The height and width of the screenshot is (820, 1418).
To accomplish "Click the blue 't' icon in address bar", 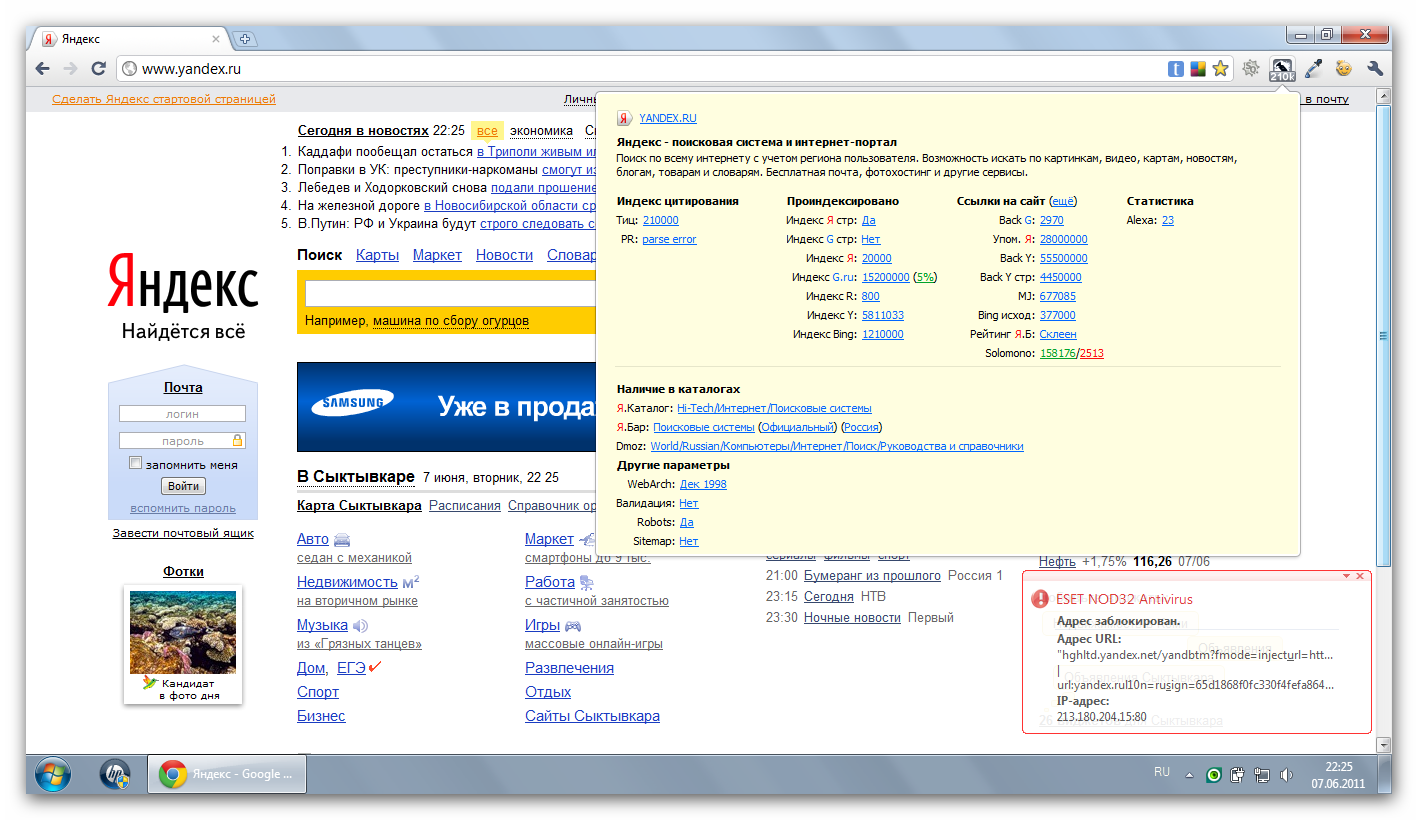I will tap(1176, 69).
